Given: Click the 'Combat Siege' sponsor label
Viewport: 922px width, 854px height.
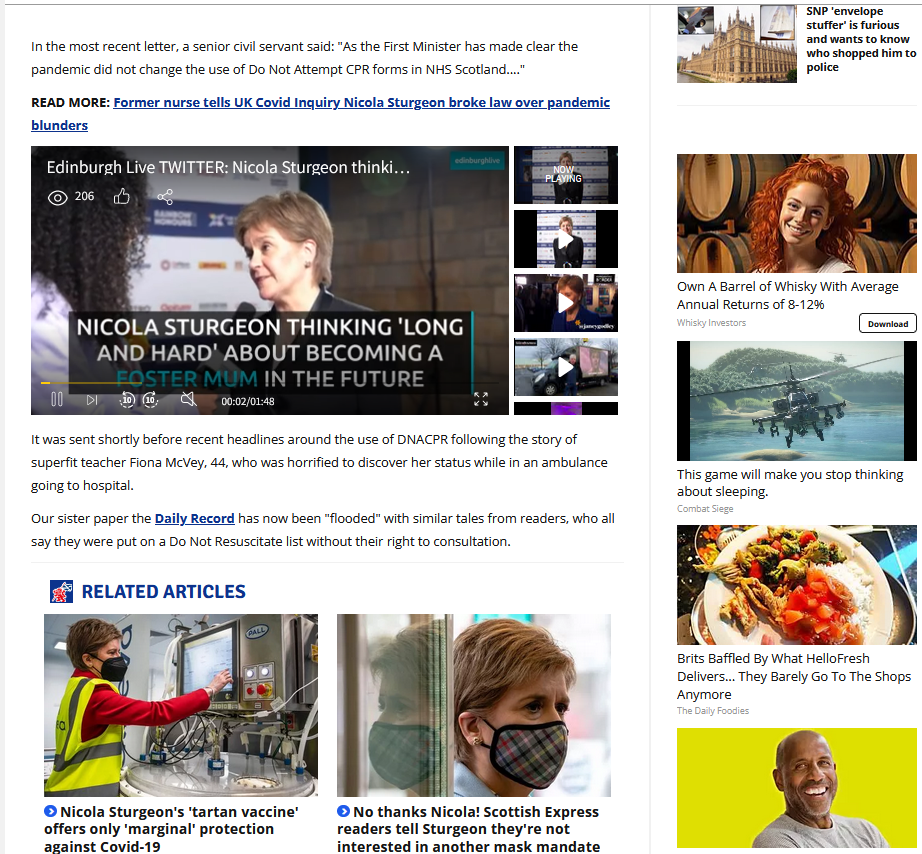Looking at the screenshot, I should [705, 509].
